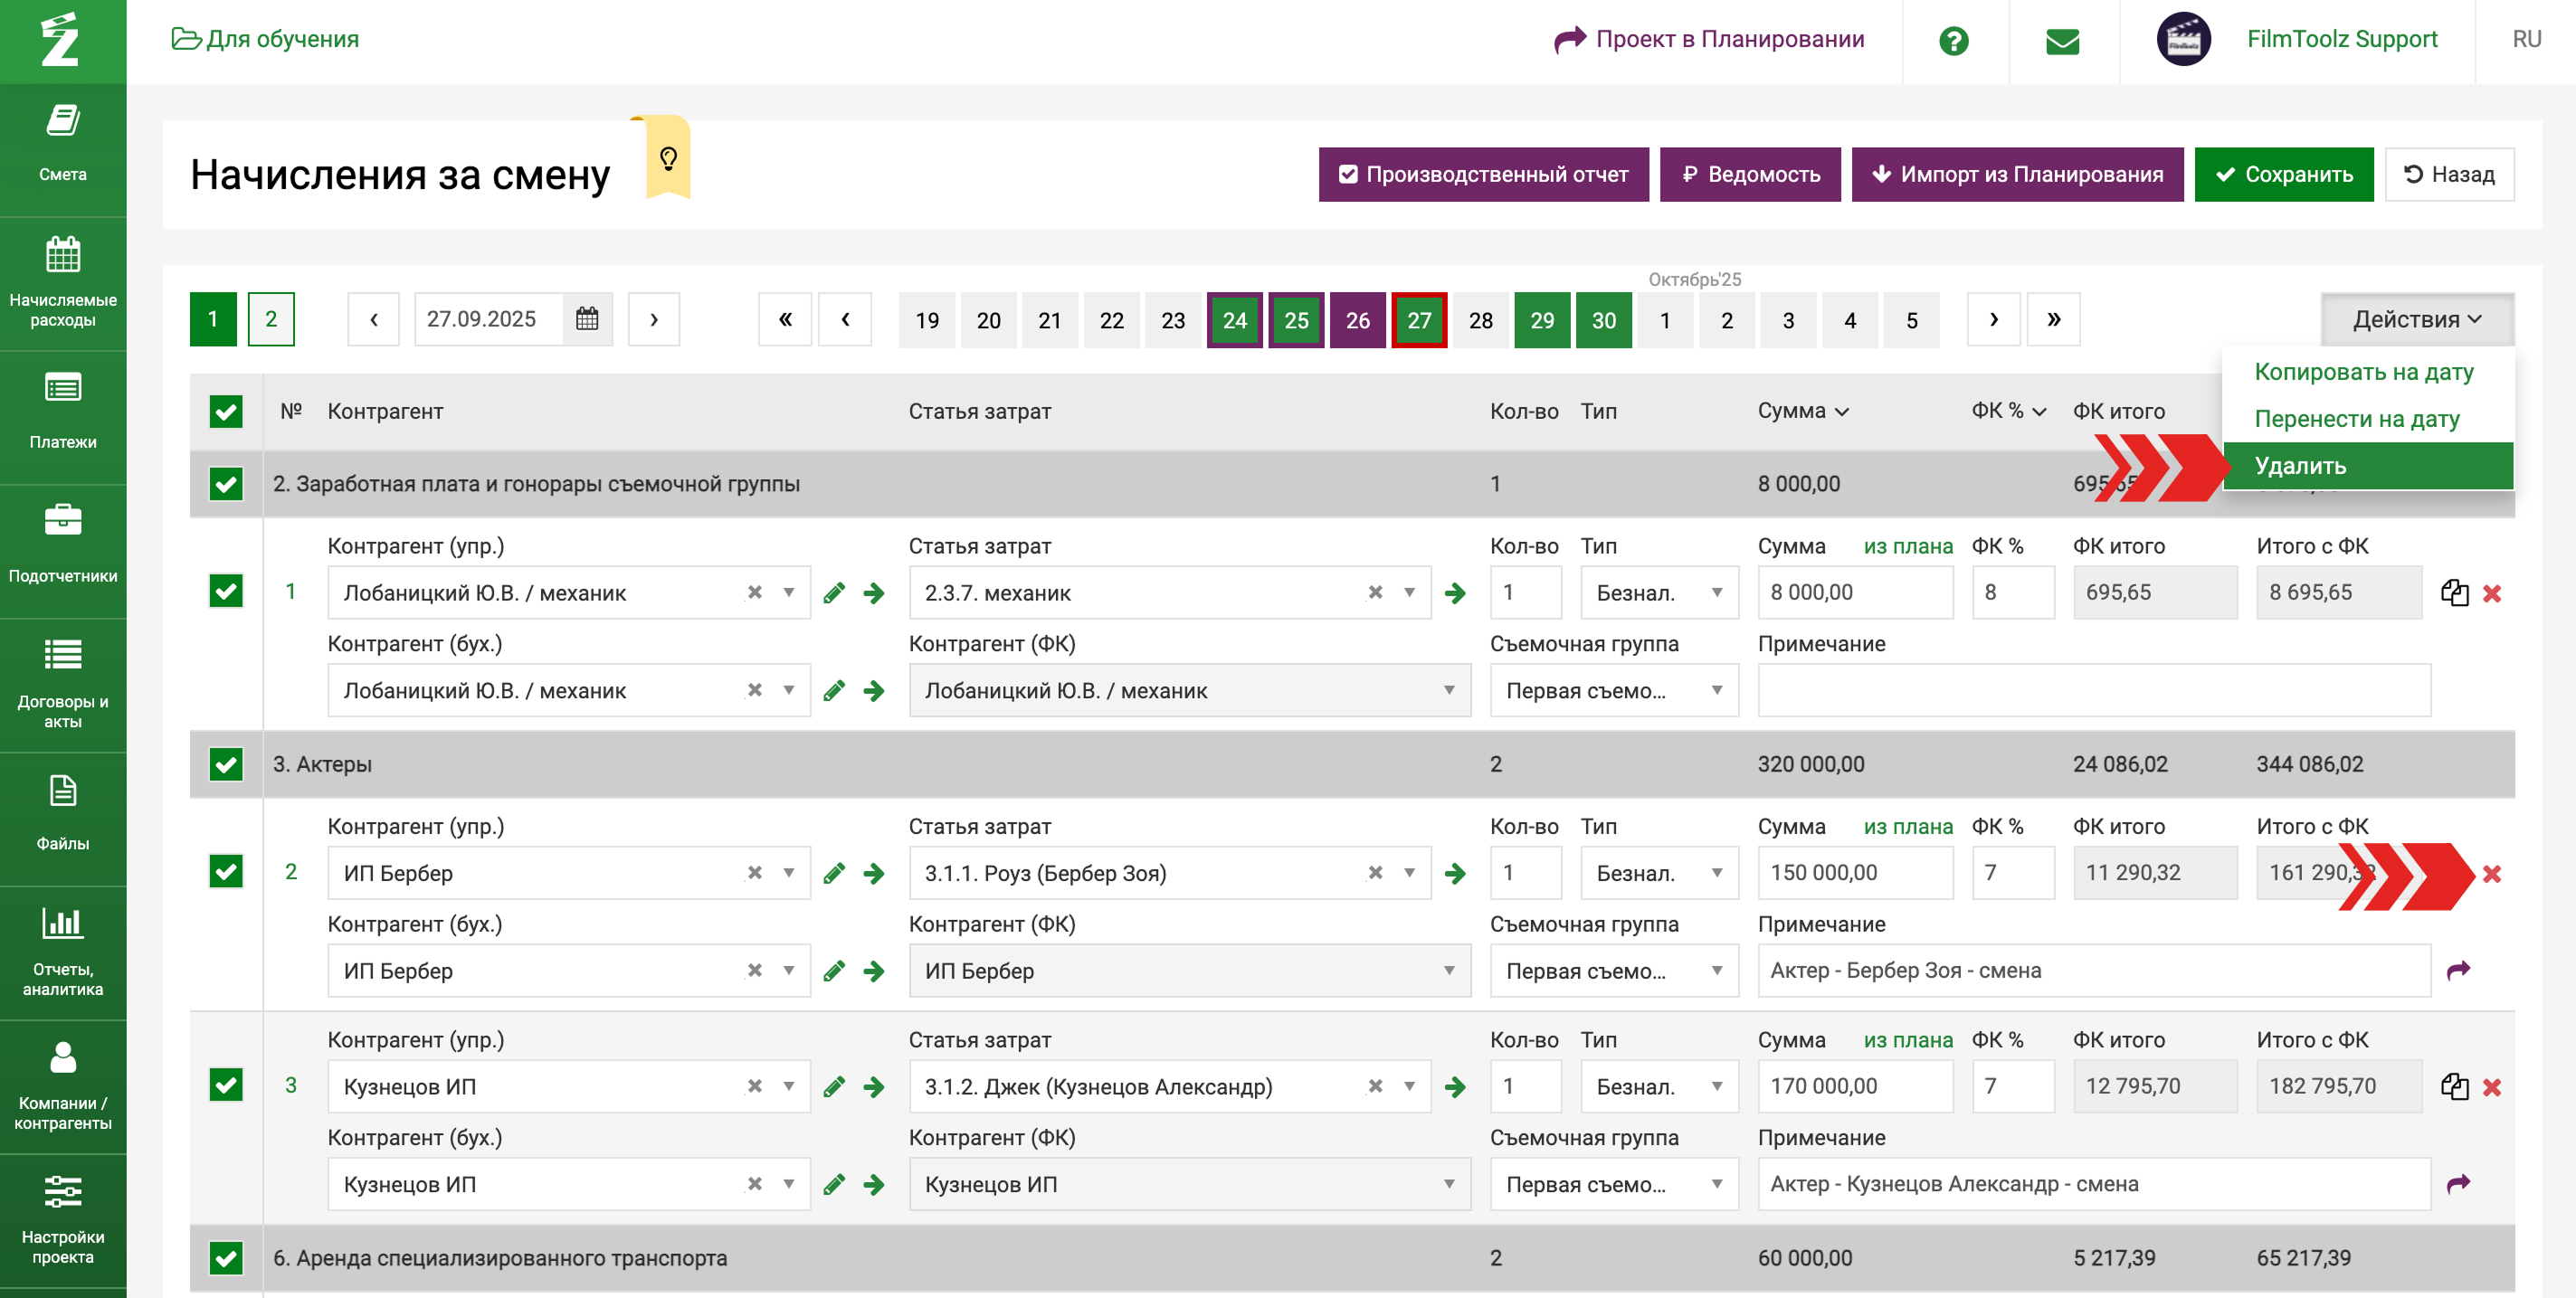Edit the ИП Бербер upr. contractor with the pencil icon
This screenshot has width=2576, height=1298.
(x=834, y=873)
